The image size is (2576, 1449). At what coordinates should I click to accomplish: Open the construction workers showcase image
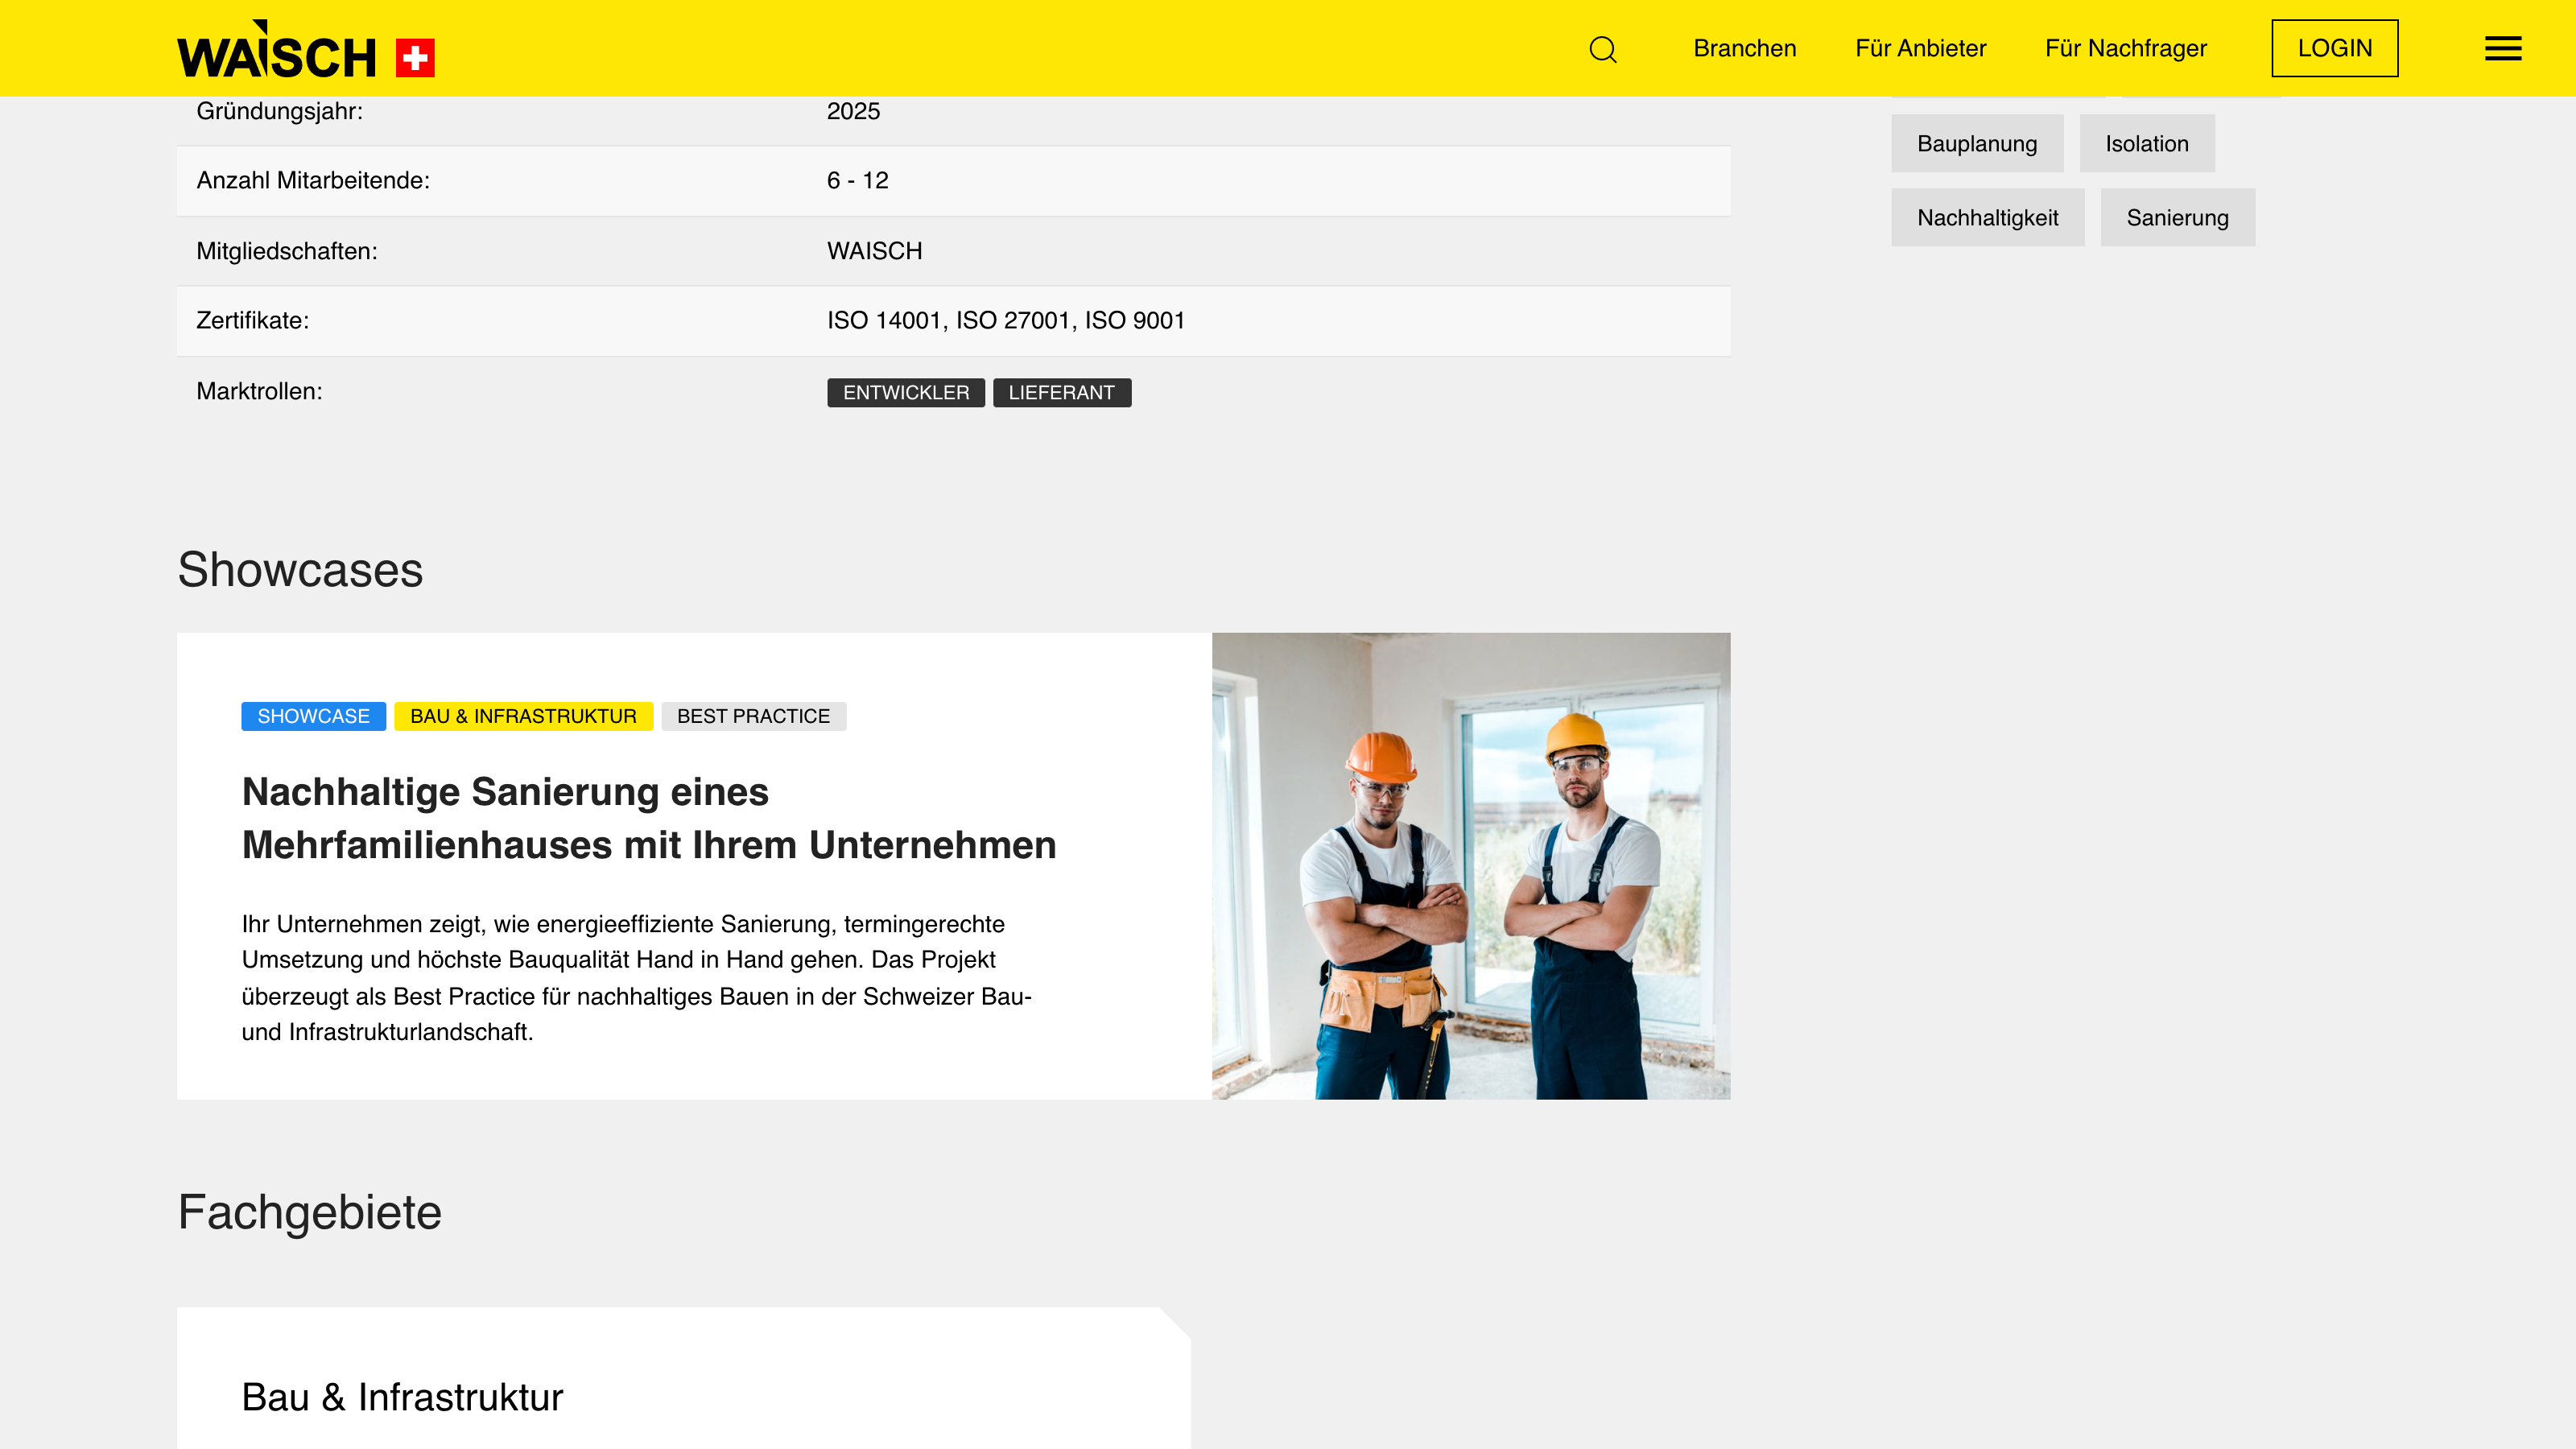click(1471, 866)
